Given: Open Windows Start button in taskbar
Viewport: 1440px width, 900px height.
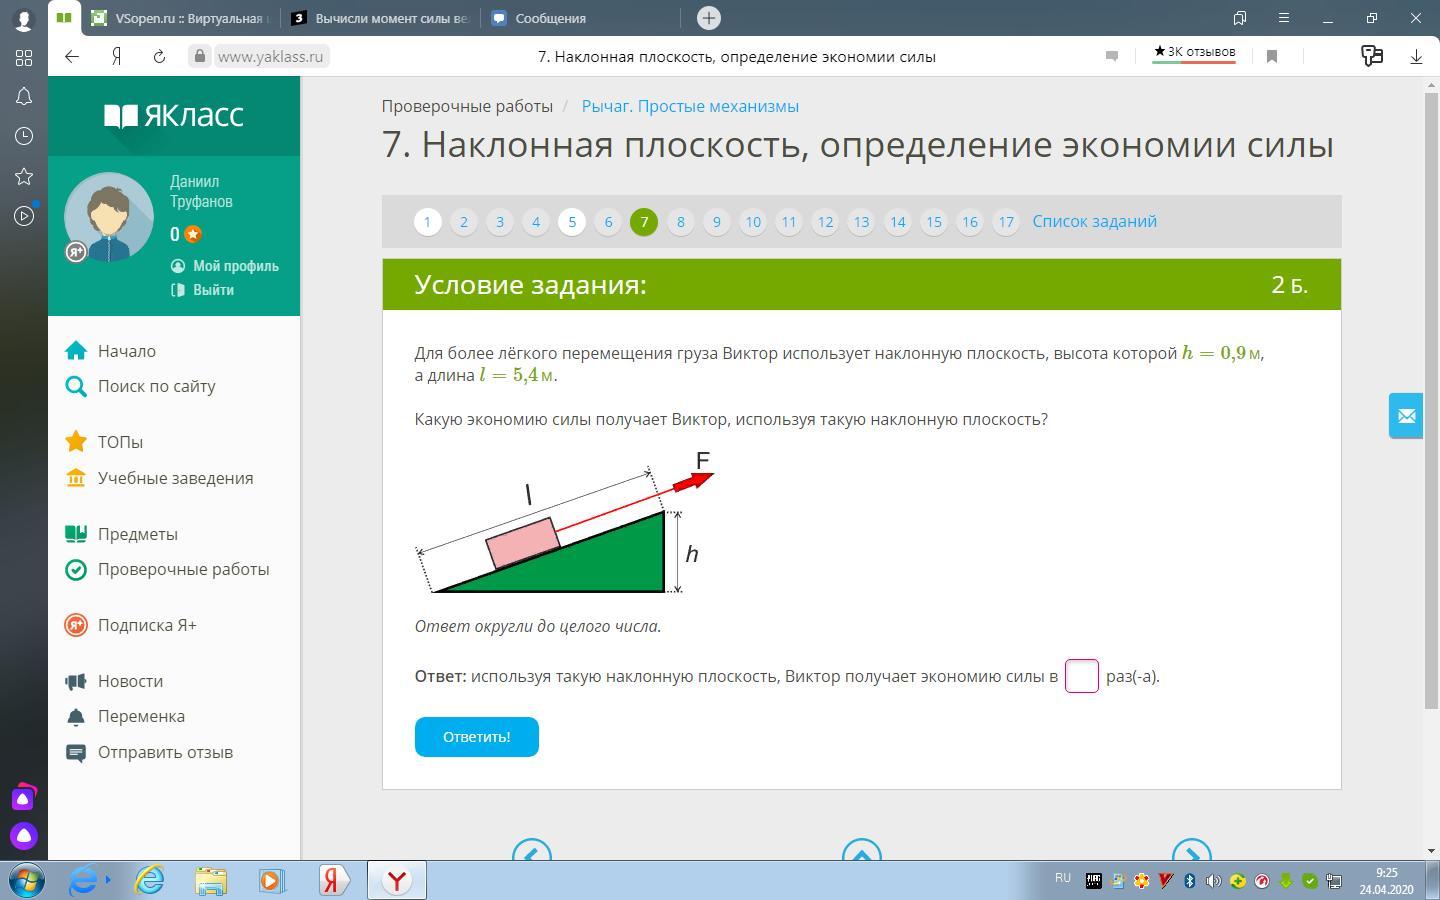Looking at the screenshot, I should tap(27, 881).
